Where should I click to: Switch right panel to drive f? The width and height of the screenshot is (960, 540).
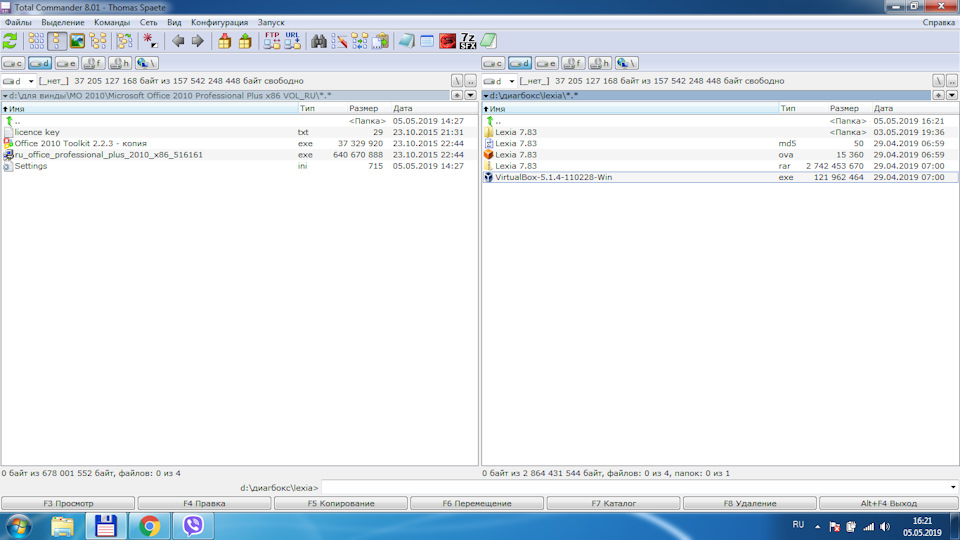pyautogui.click(x=574, y=63)
